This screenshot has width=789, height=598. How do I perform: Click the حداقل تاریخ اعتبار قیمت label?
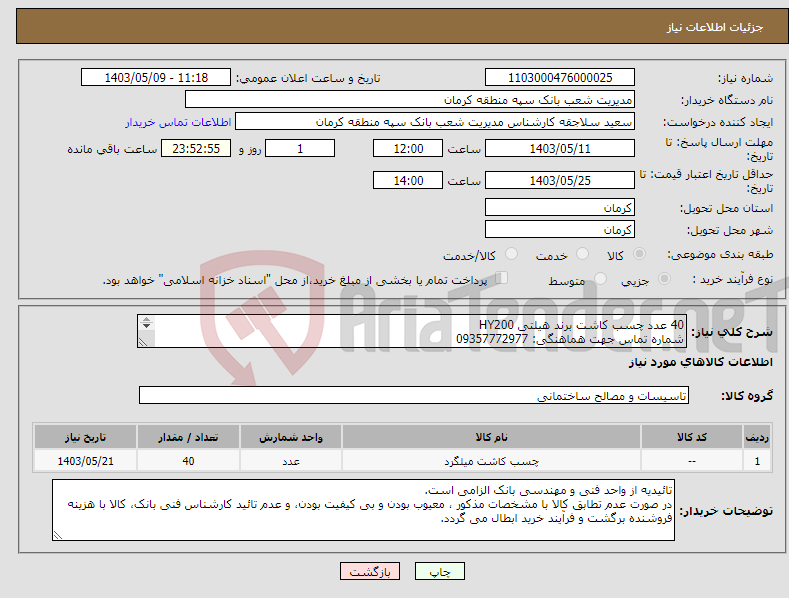pos(706,181)
